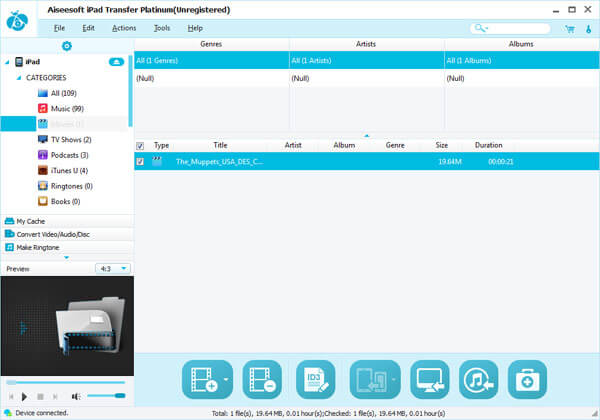The width and height of the screenshot is (600, 420).
Task: Open Make Ringtone section
Action: (x=67, y=247)
